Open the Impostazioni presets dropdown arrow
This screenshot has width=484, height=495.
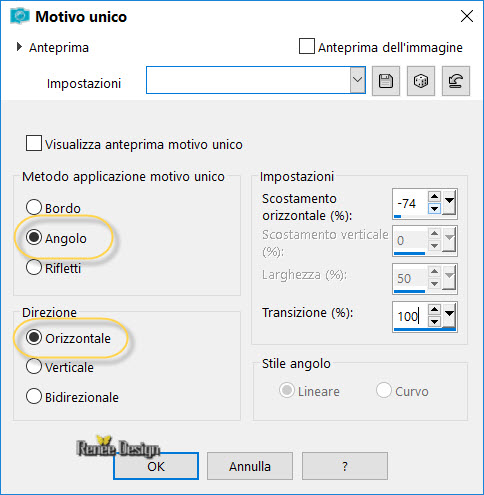[357, 80]
